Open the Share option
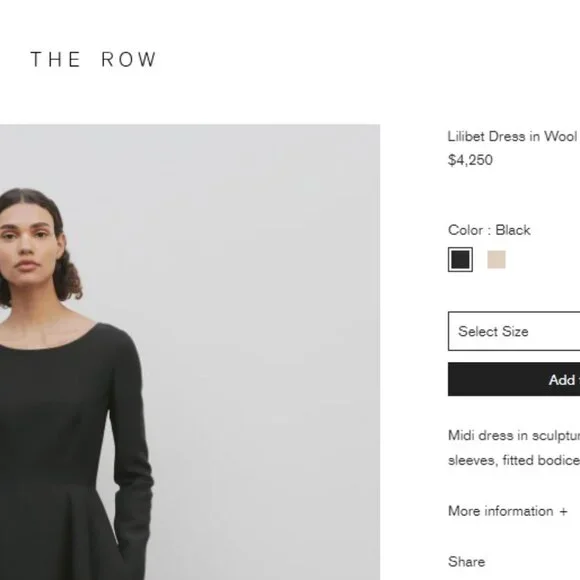 tap(466, 562)
